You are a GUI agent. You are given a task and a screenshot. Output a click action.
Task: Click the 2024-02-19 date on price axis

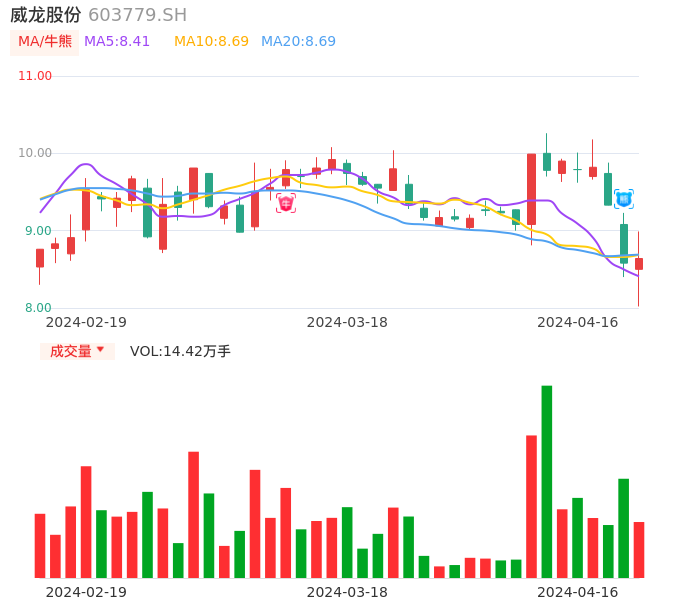coord(86,322)
